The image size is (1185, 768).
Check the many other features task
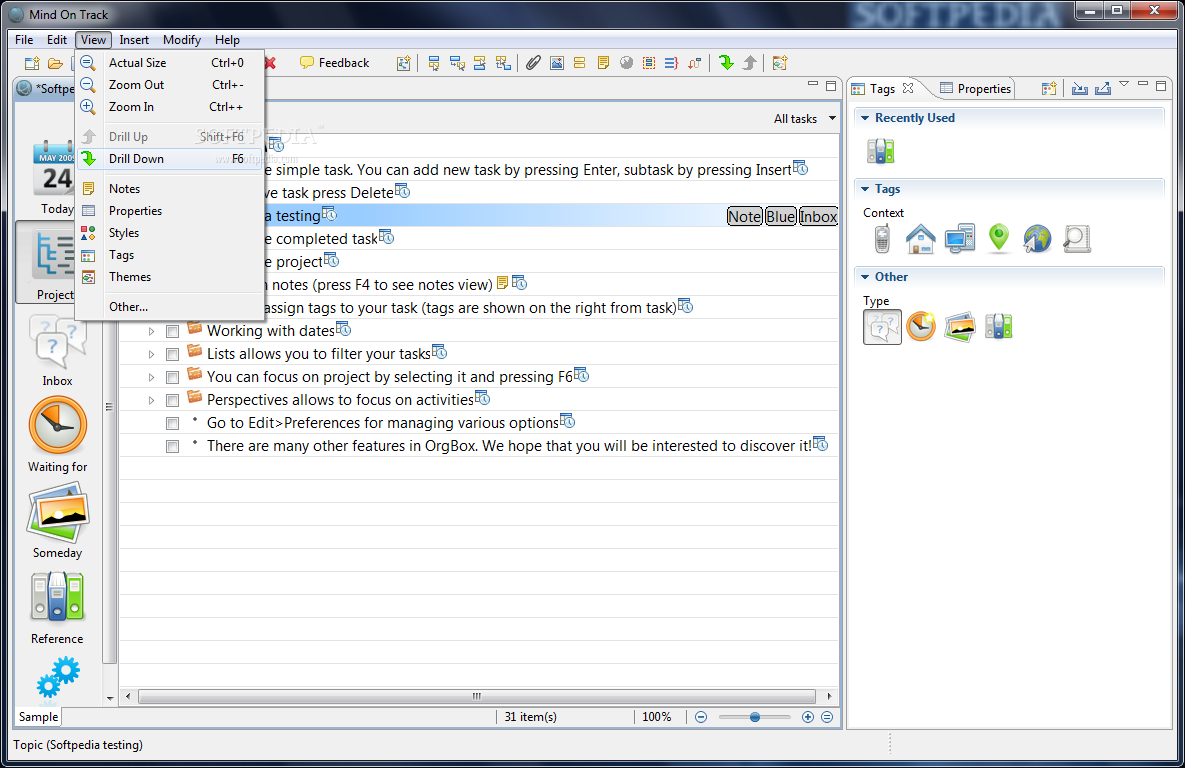[172, 447]
